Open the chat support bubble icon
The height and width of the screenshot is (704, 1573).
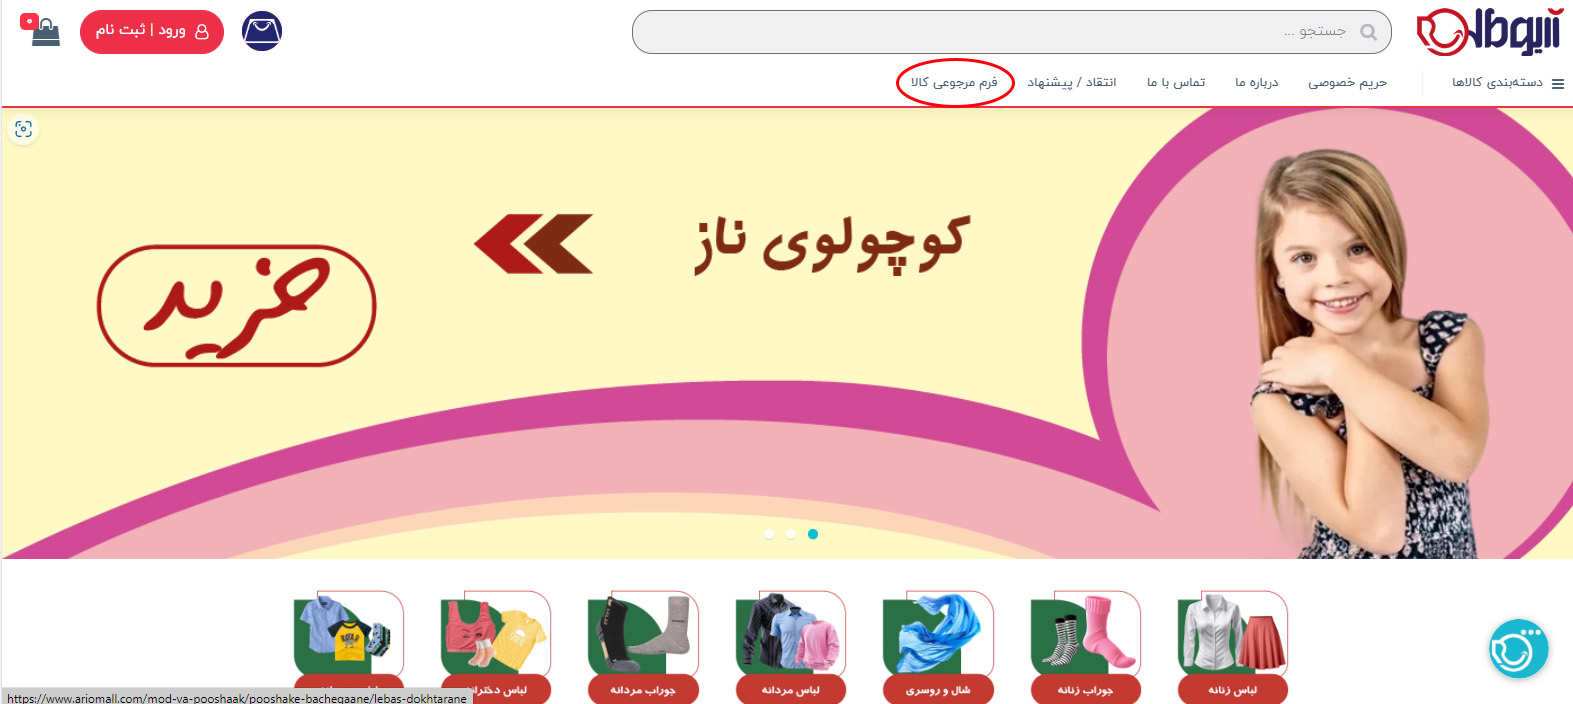[x=1518, y=649]
